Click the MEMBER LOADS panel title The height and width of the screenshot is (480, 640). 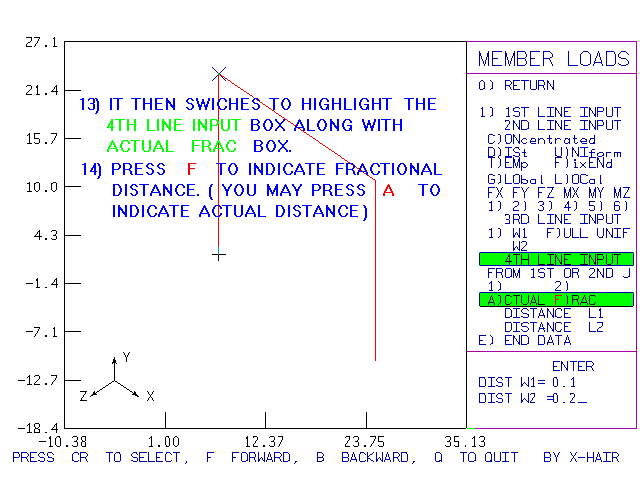[x=552, y=59]
